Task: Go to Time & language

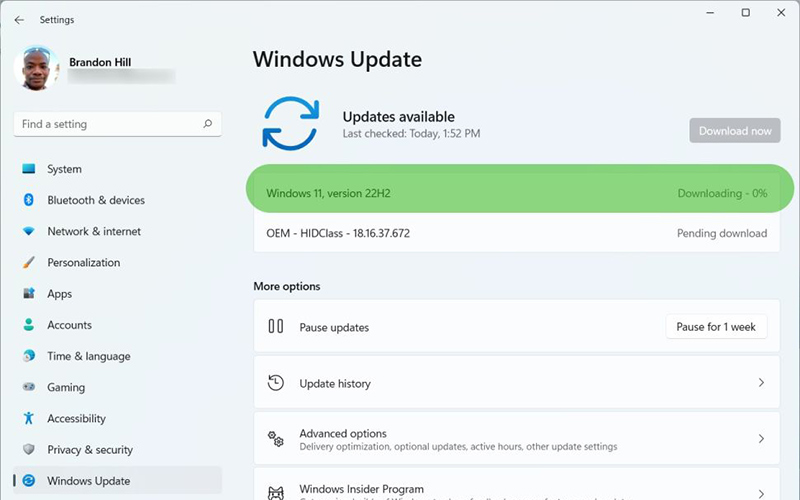Action: 117,356
